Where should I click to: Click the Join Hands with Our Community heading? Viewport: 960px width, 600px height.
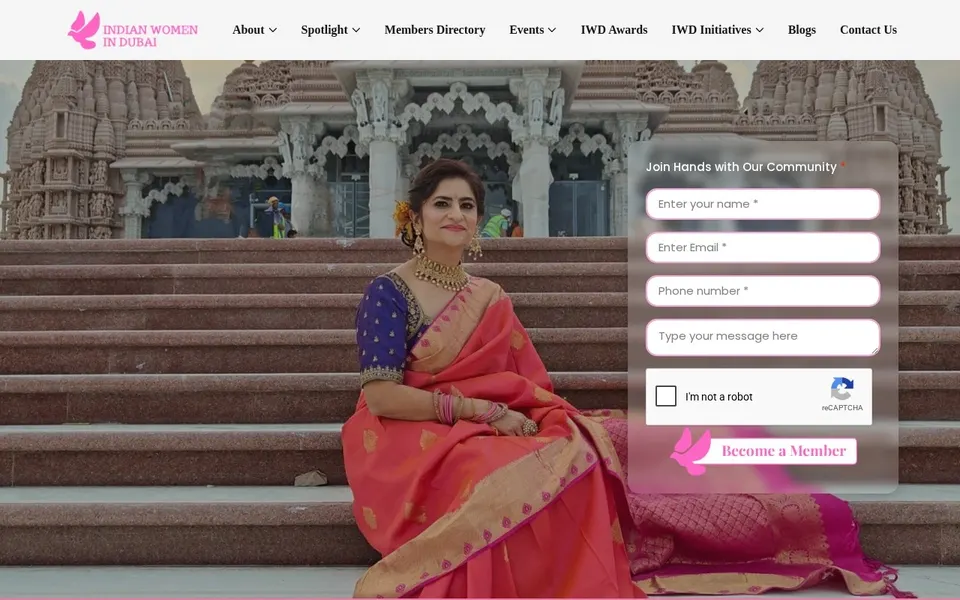[741, 167]
